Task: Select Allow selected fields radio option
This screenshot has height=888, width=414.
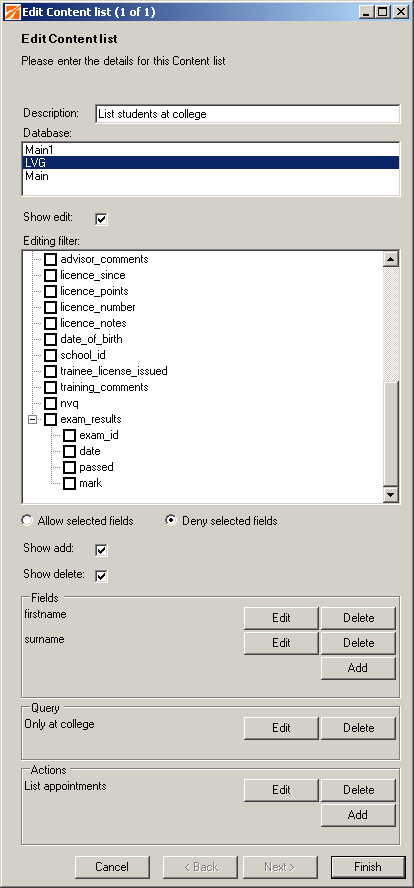Action: point(26,520)
